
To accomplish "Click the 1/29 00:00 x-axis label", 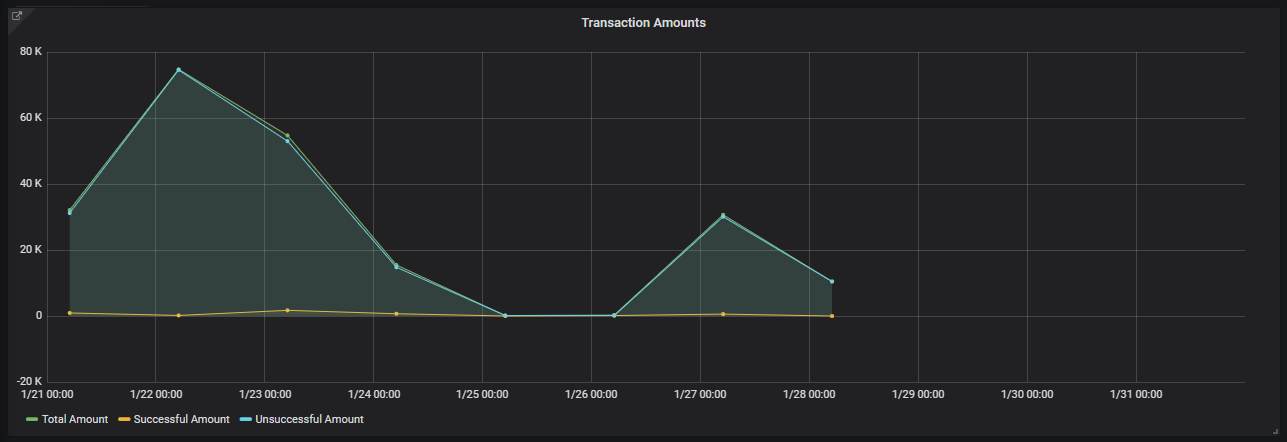I will click(918, 395).
